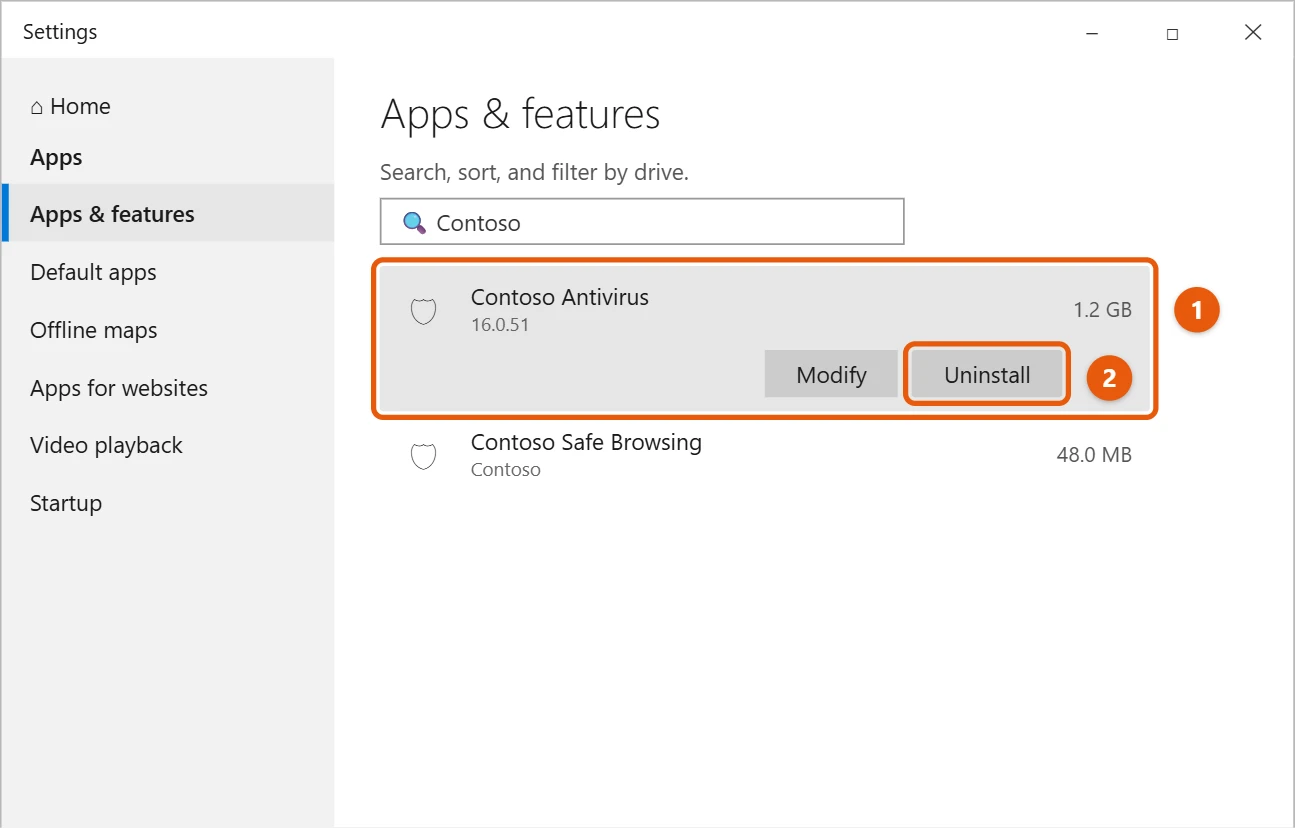Click the Apps sidebar heading
The image size is (1295, 828).
click(x=56, y=157)
